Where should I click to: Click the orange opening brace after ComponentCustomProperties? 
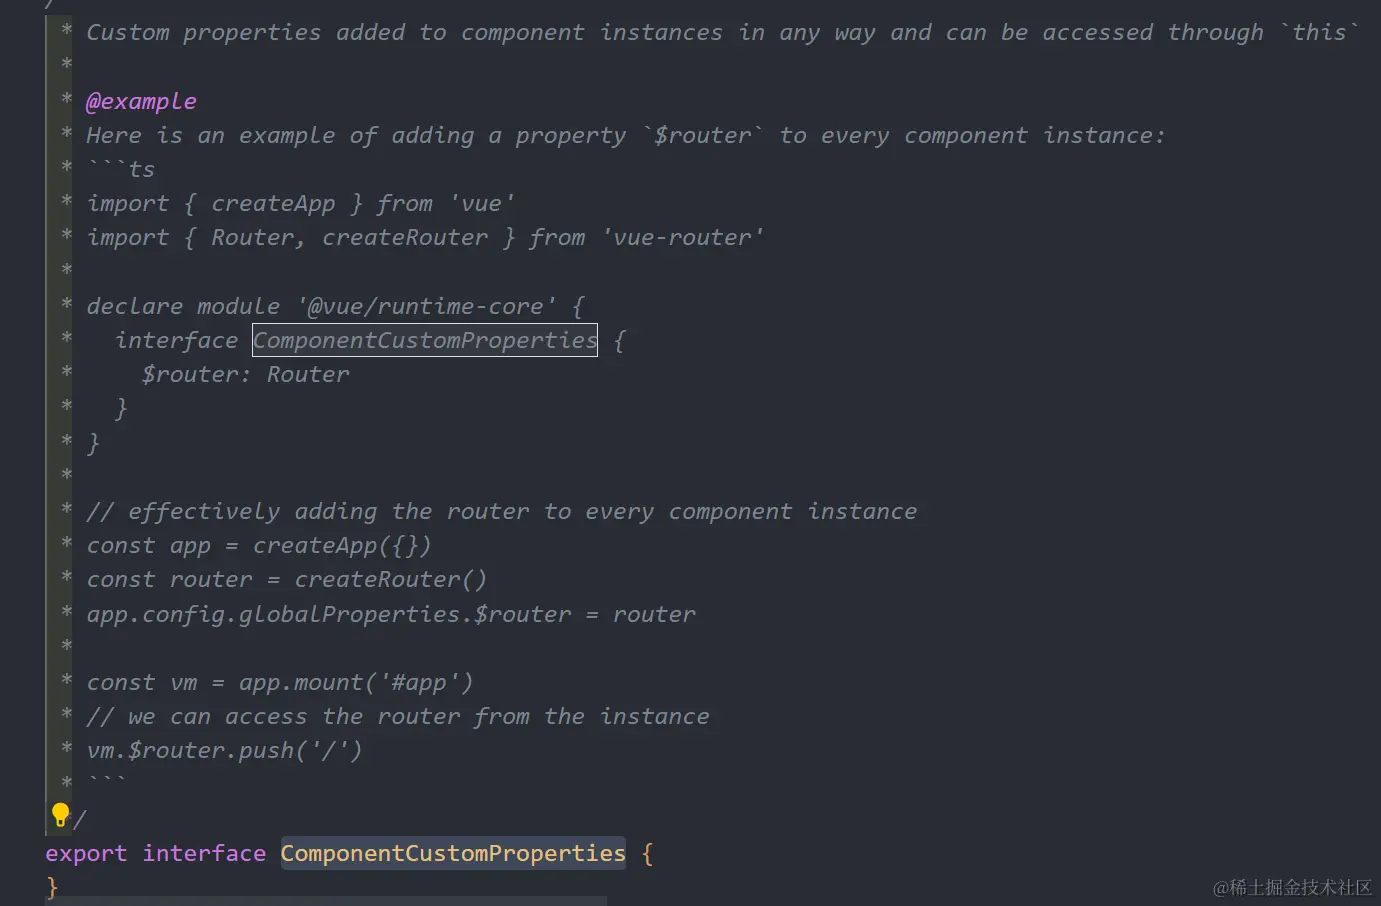pyautogui.click(x=647, y=853)
